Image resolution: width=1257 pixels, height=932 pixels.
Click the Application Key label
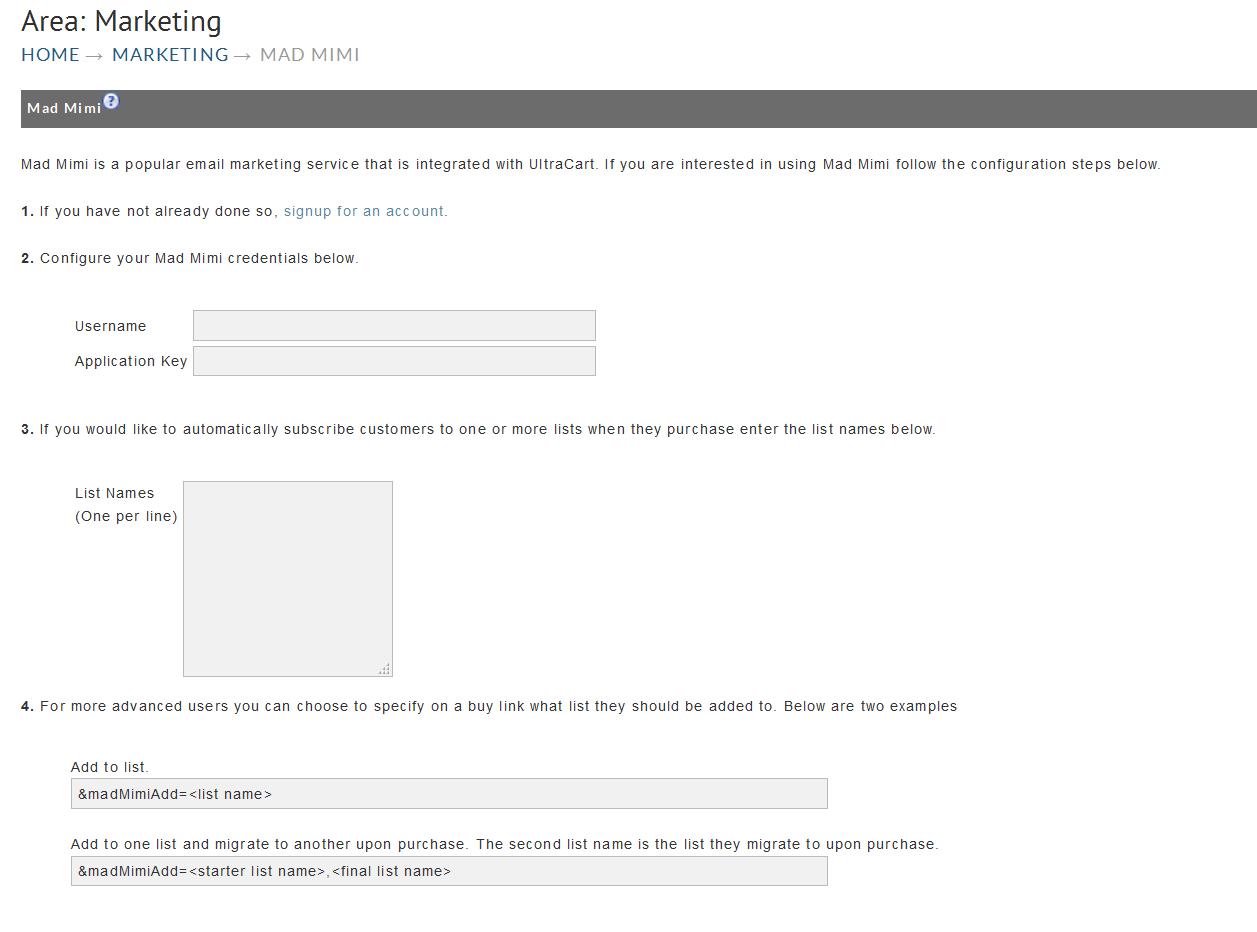(131, 361)
